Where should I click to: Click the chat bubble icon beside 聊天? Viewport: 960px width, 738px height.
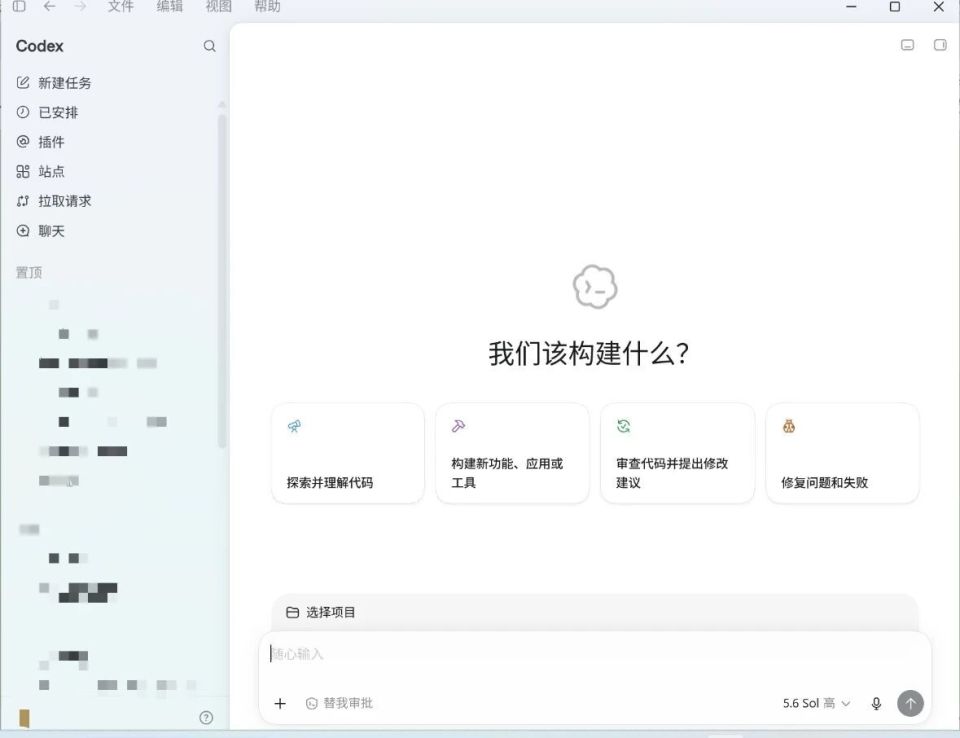23,231
